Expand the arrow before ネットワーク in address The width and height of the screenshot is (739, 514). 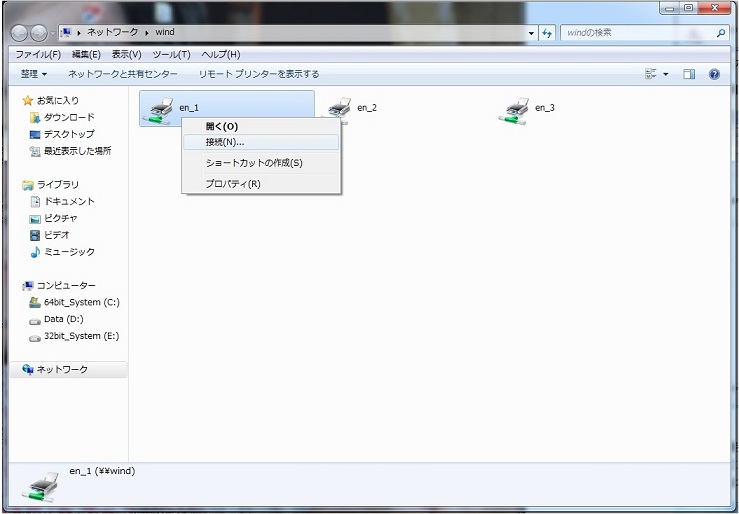tap(79, 33)
